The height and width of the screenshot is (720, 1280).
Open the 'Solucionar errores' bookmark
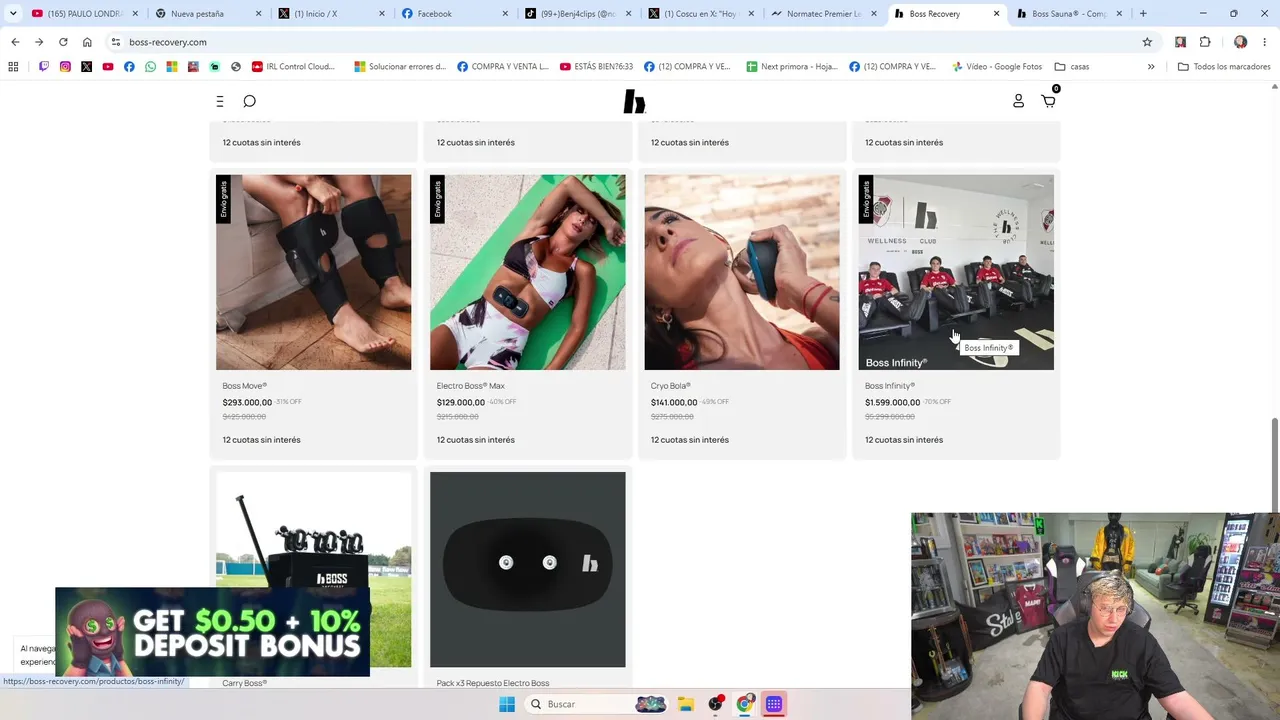tap(400, 67)
